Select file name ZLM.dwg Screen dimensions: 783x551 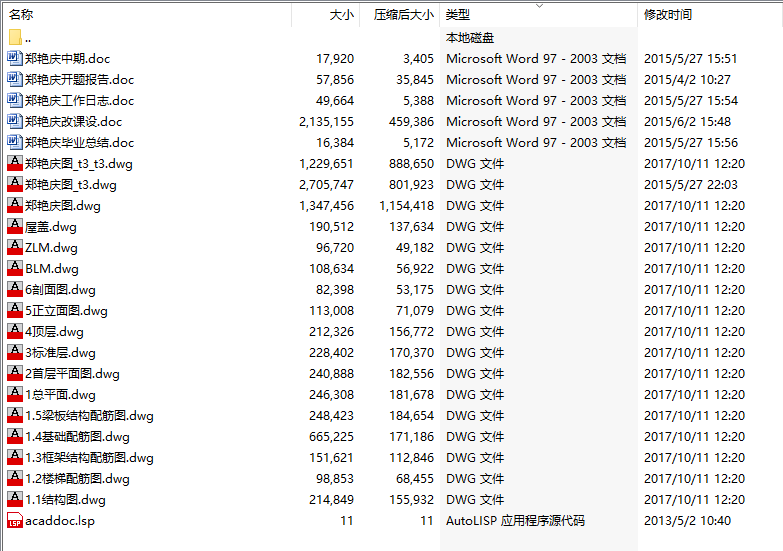(51, 248)
